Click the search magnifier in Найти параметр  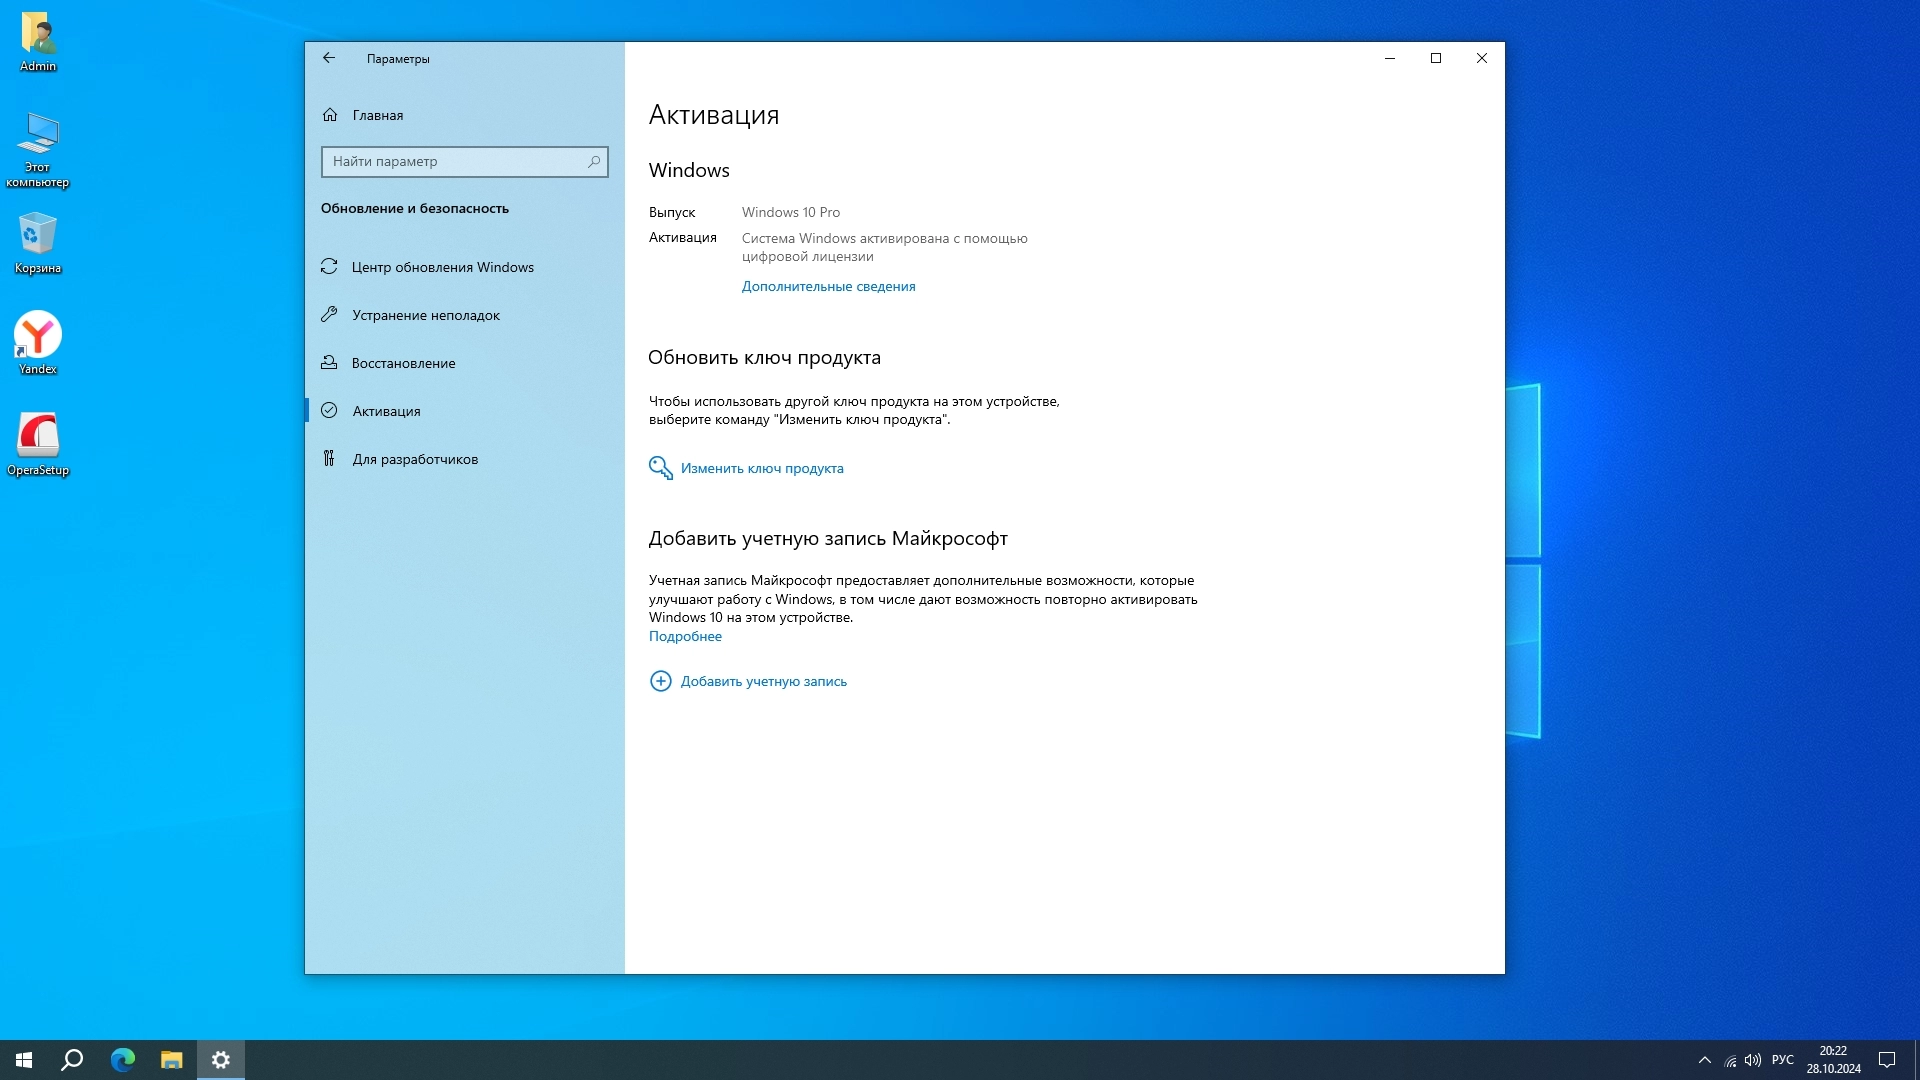coord(594,161)
